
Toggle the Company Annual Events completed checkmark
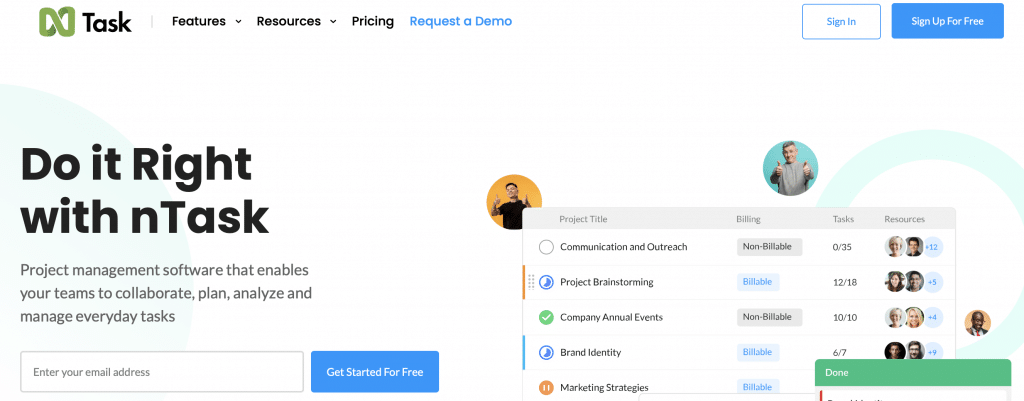[546, 317]
